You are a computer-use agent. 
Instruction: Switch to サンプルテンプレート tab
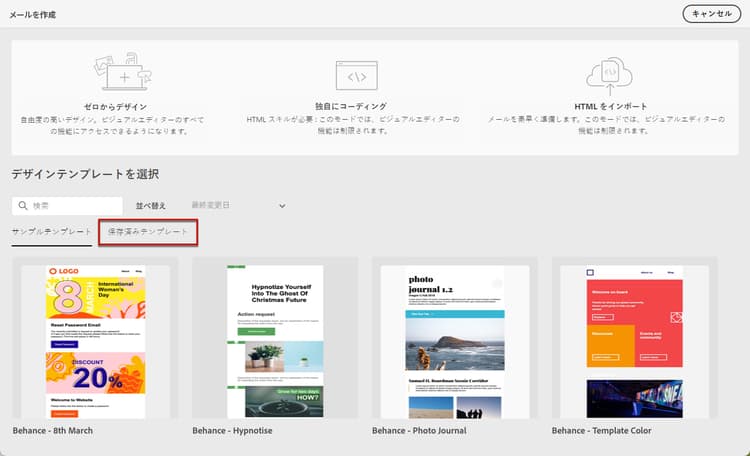coord(52,232)
